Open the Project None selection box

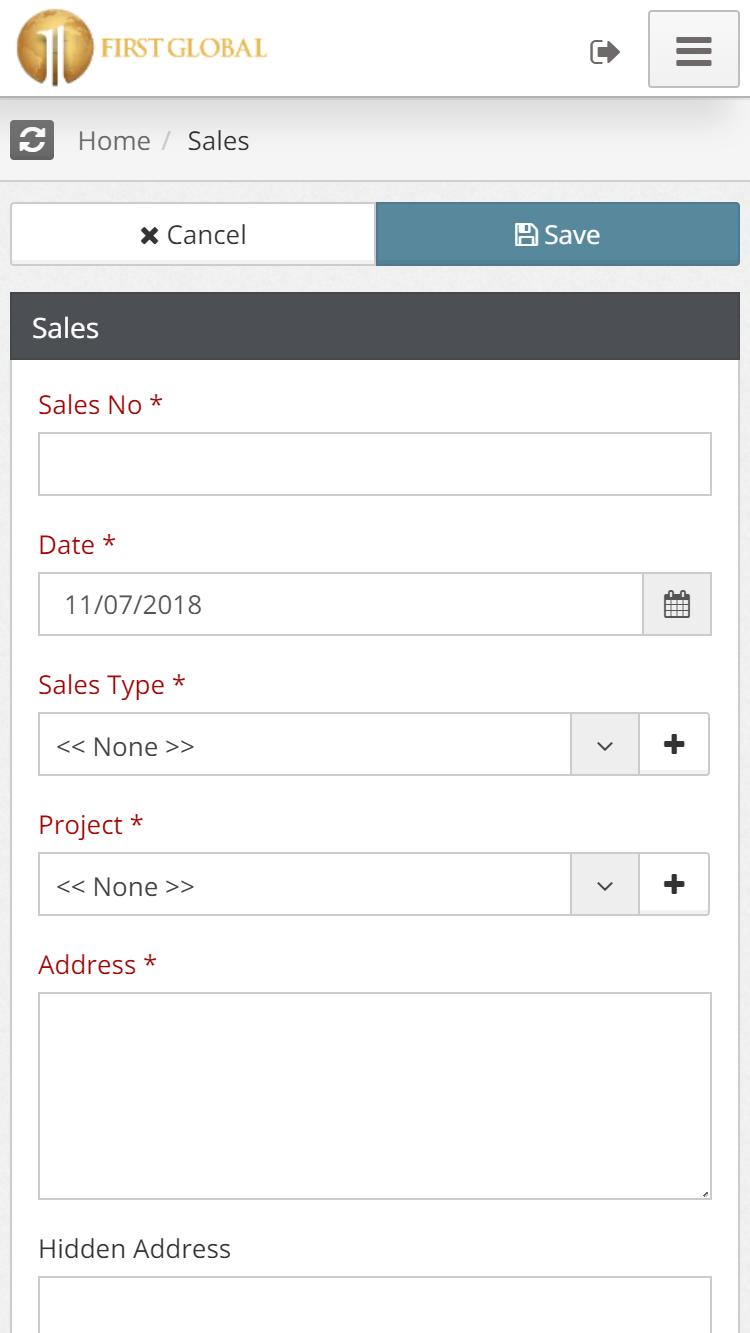point(305,884)
